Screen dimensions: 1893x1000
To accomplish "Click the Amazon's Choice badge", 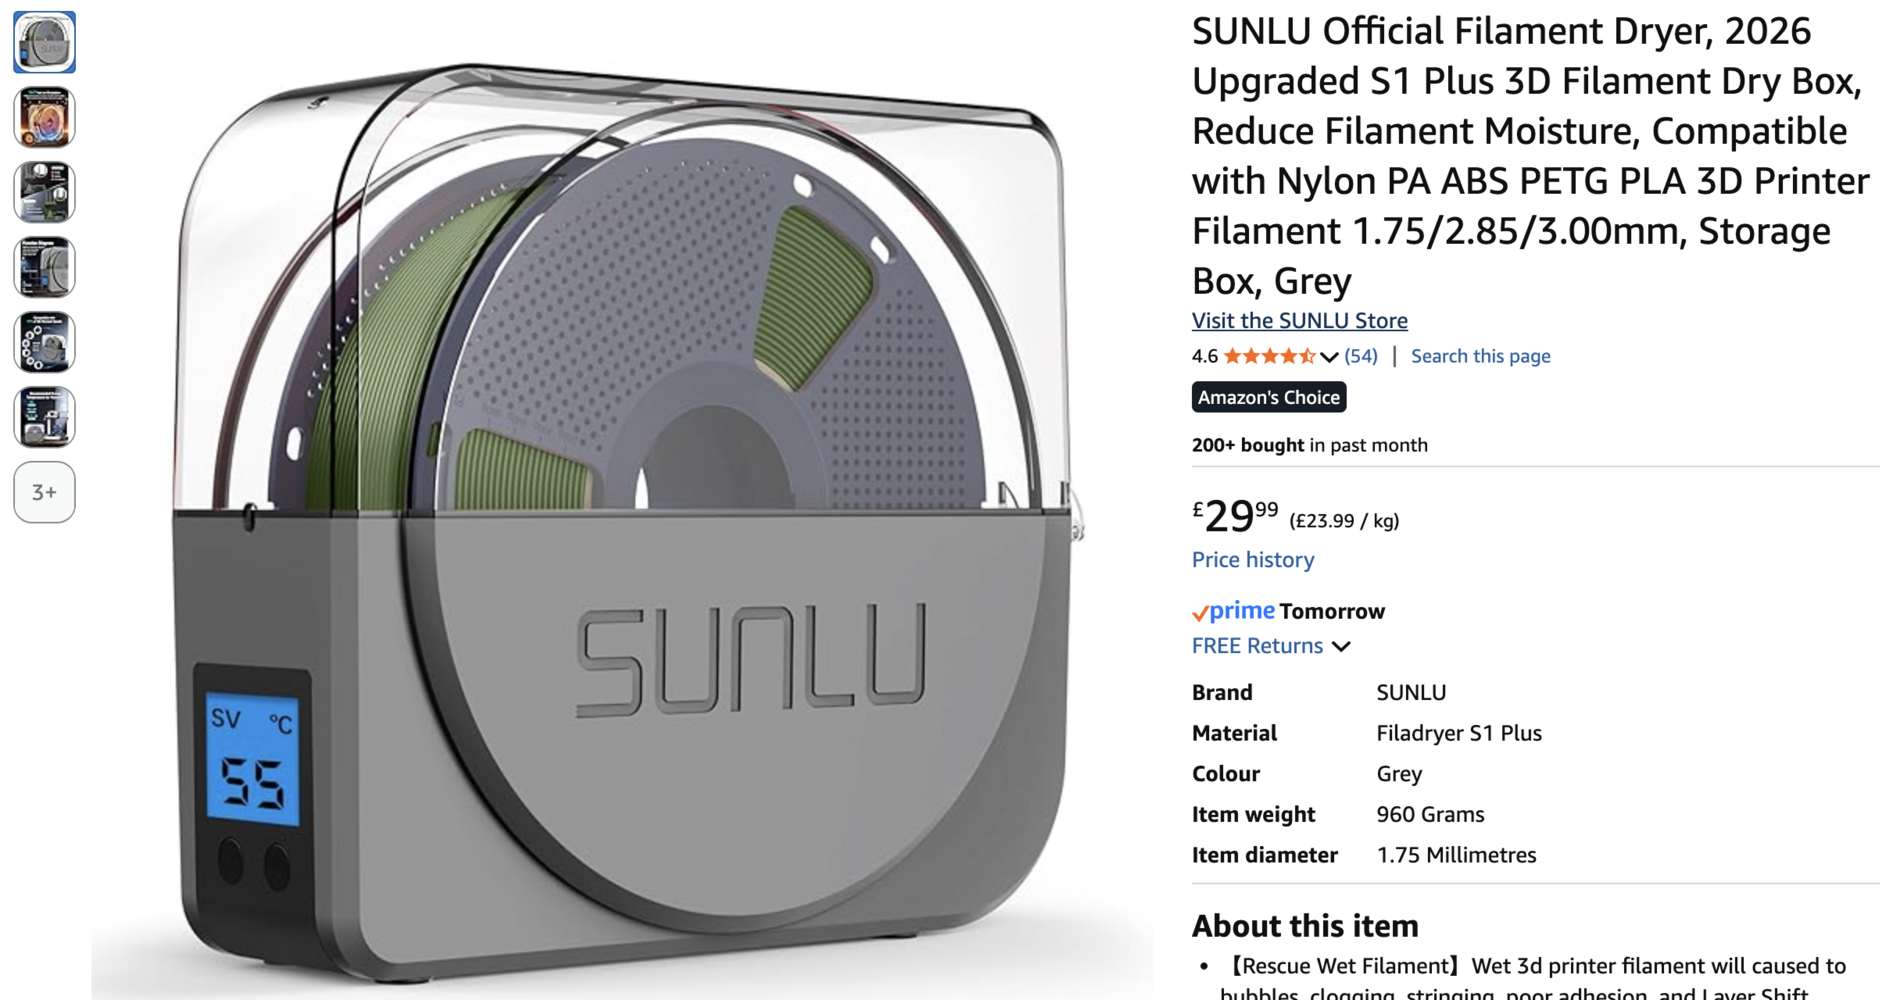I will [x=1268, y=397].
